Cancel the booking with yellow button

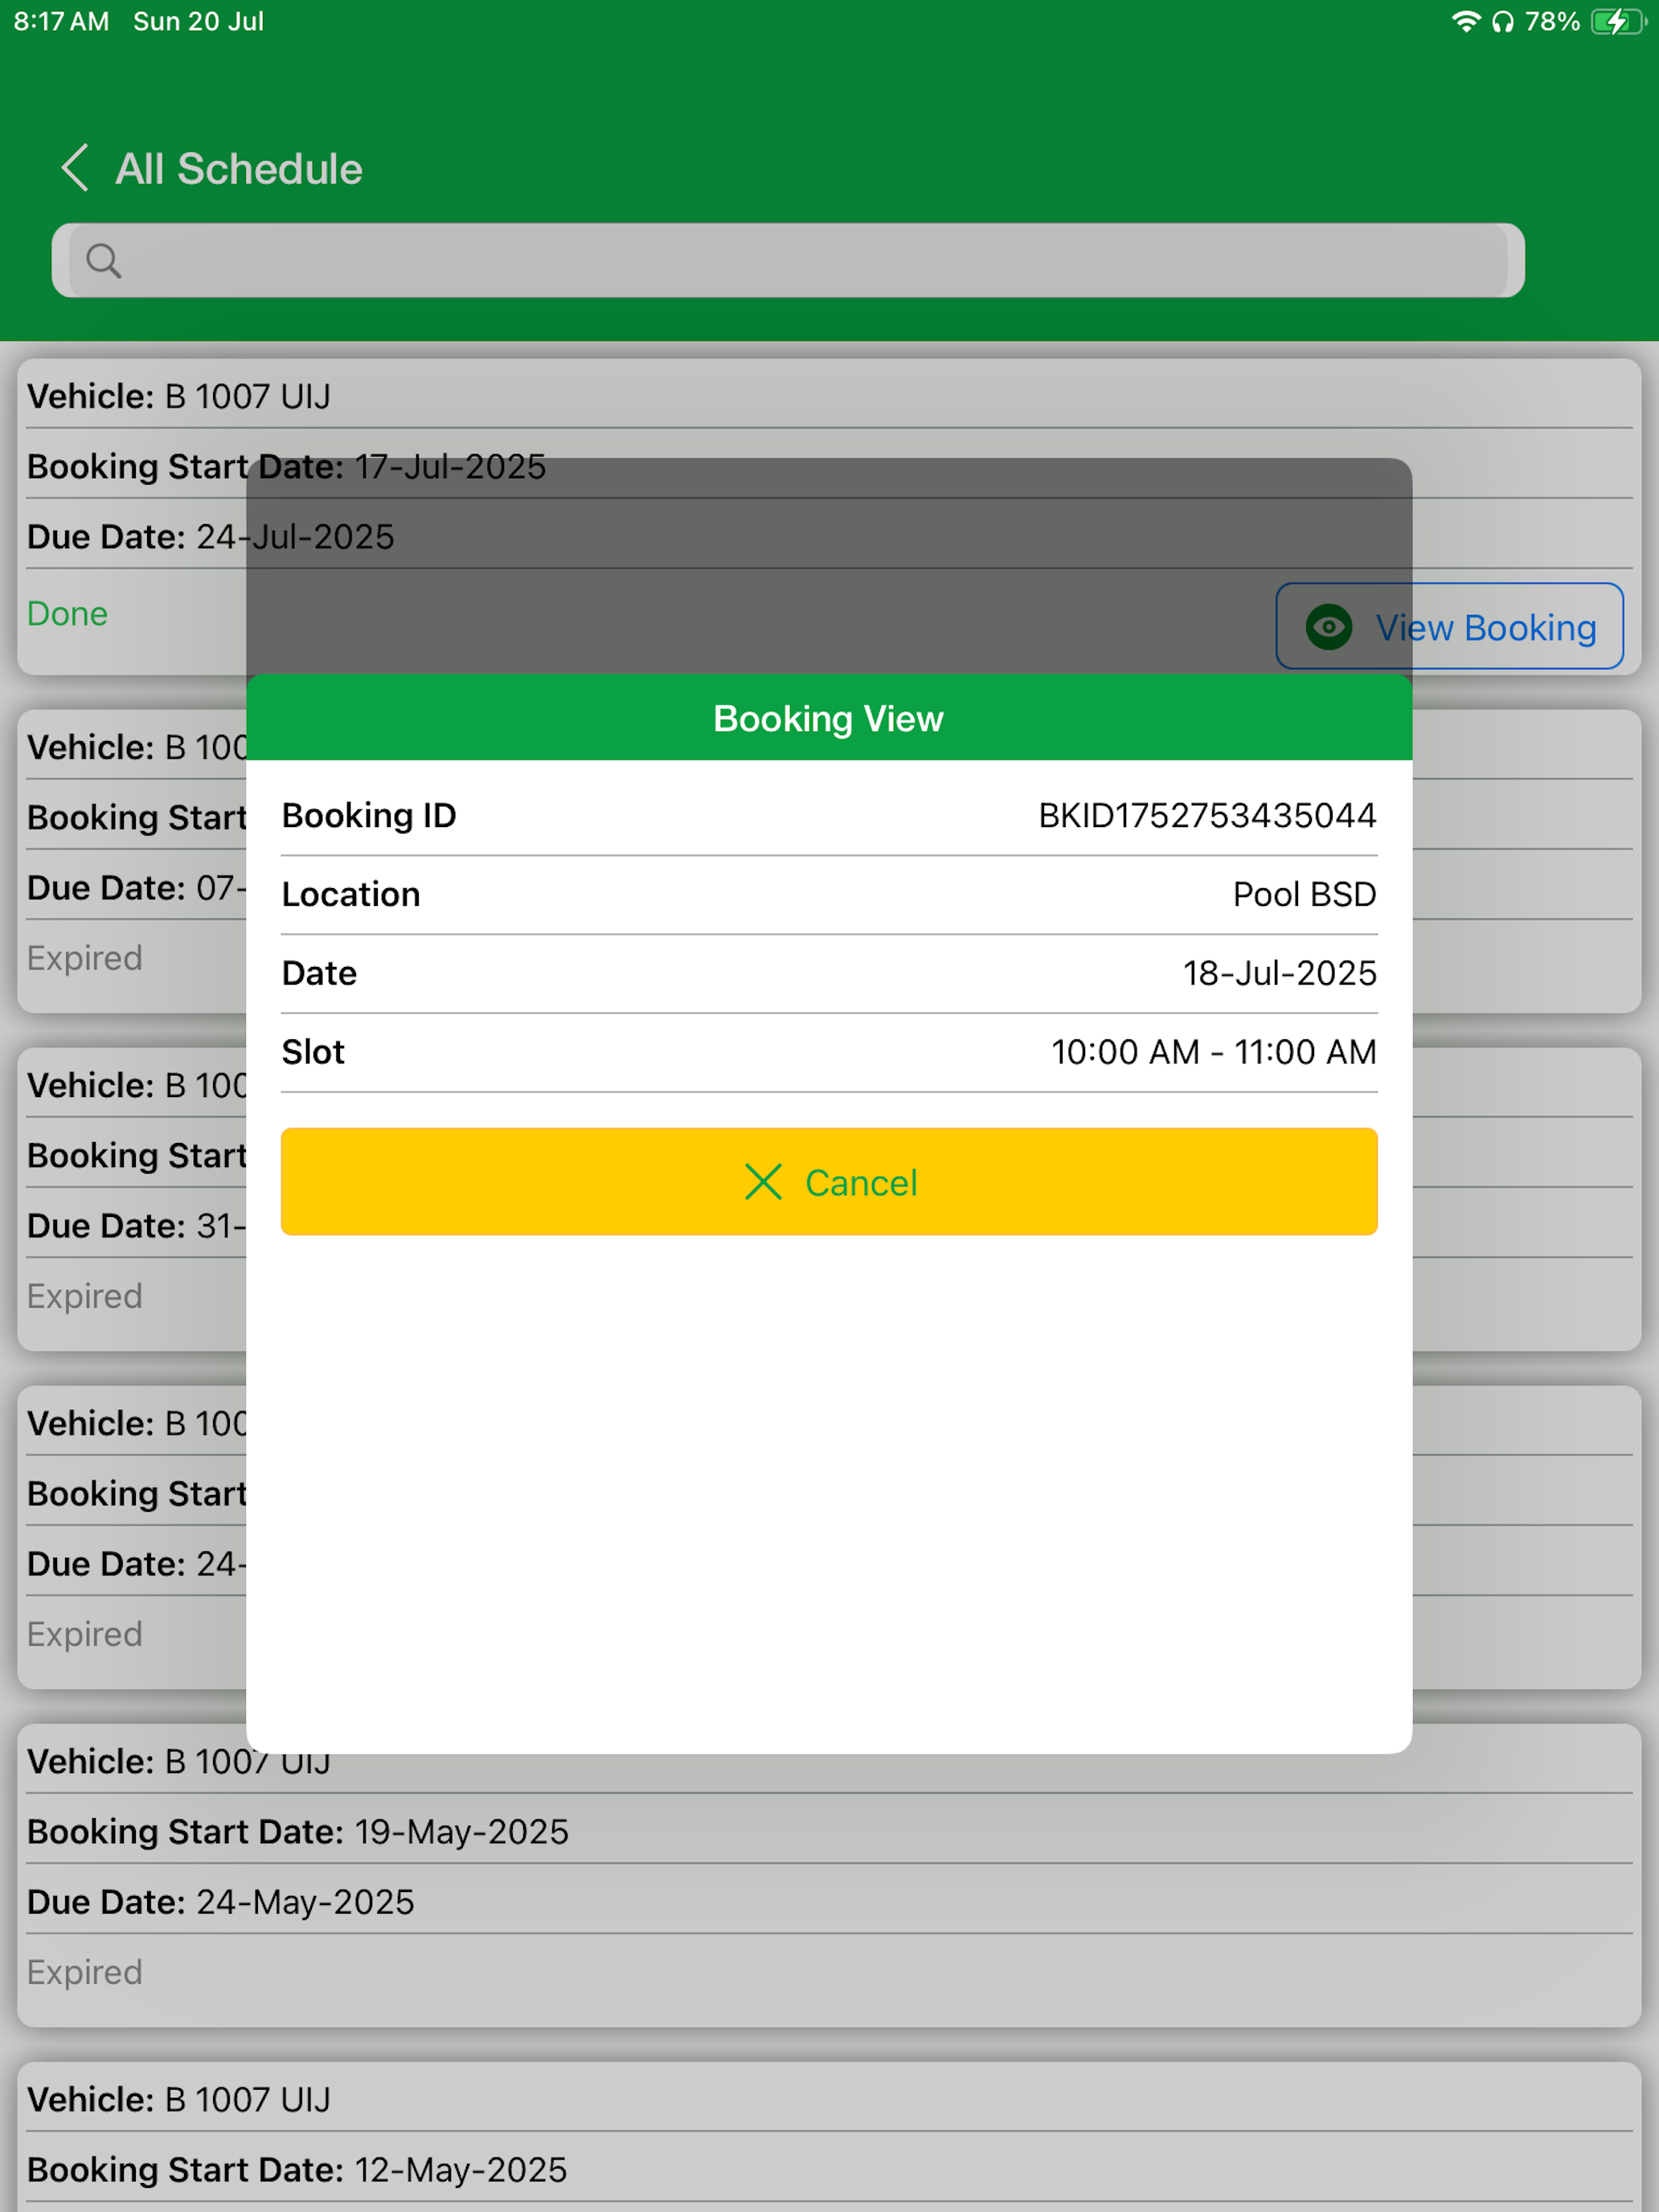point(829,1181)
